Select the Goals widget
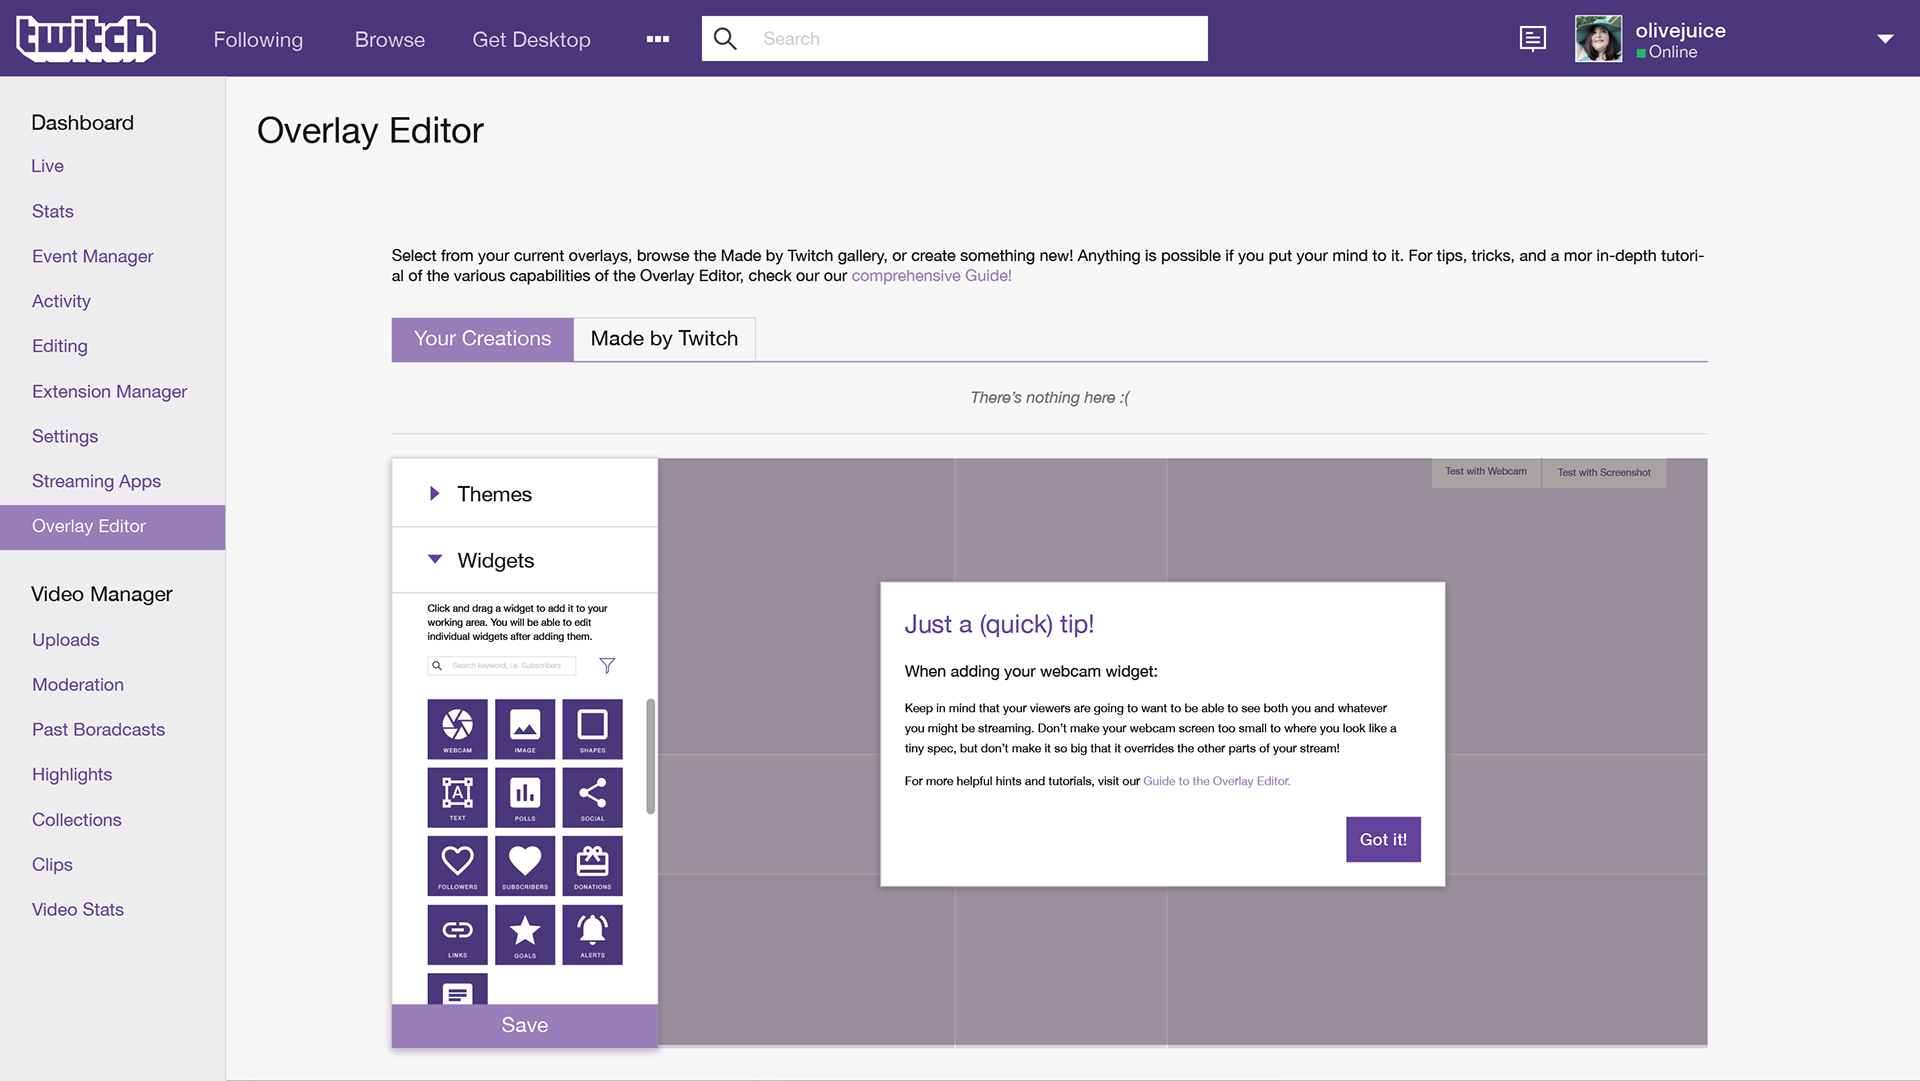1920x1081 pixels. 525,934
